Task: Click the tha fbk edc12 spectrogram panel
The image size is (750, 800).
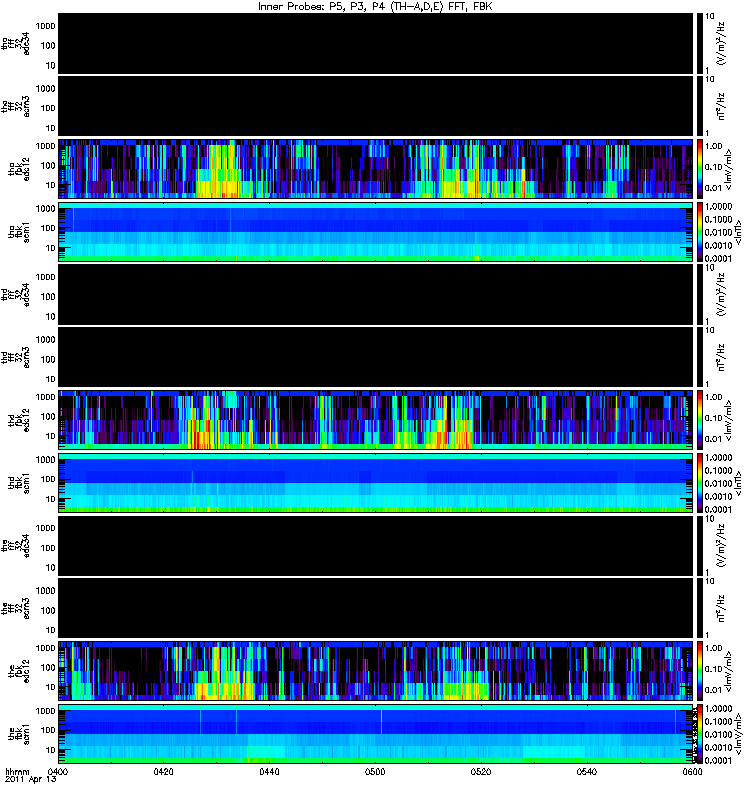Action: click(376, 168)
